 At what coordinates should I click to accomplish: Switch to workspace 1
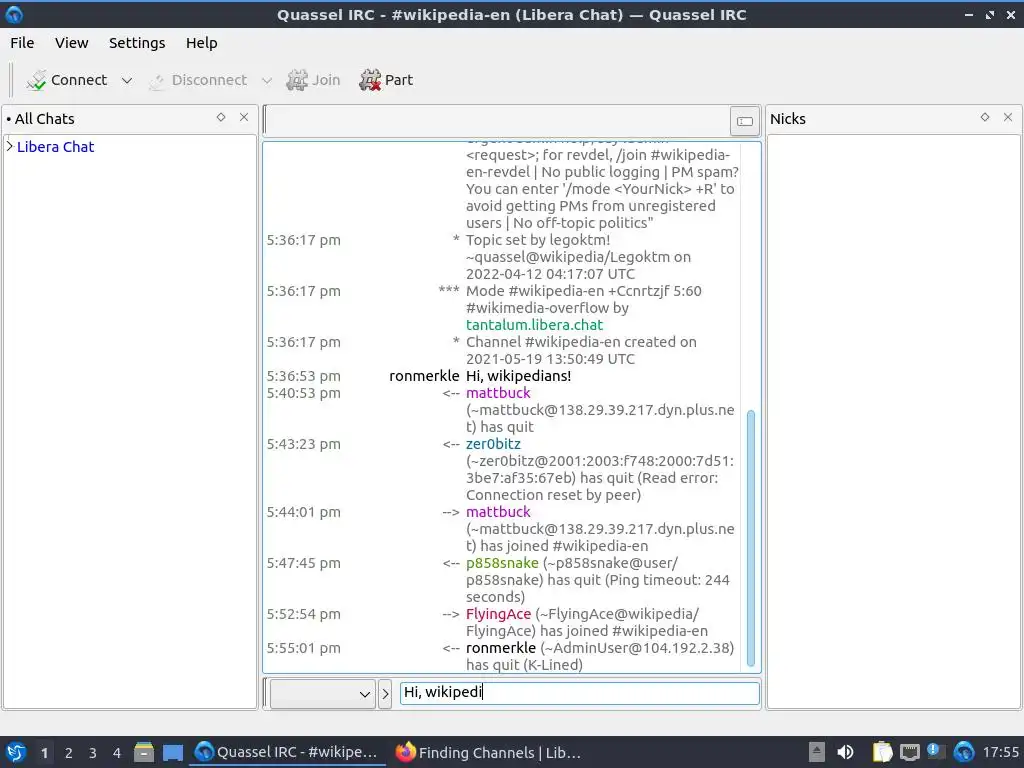(x=44, y=753)
